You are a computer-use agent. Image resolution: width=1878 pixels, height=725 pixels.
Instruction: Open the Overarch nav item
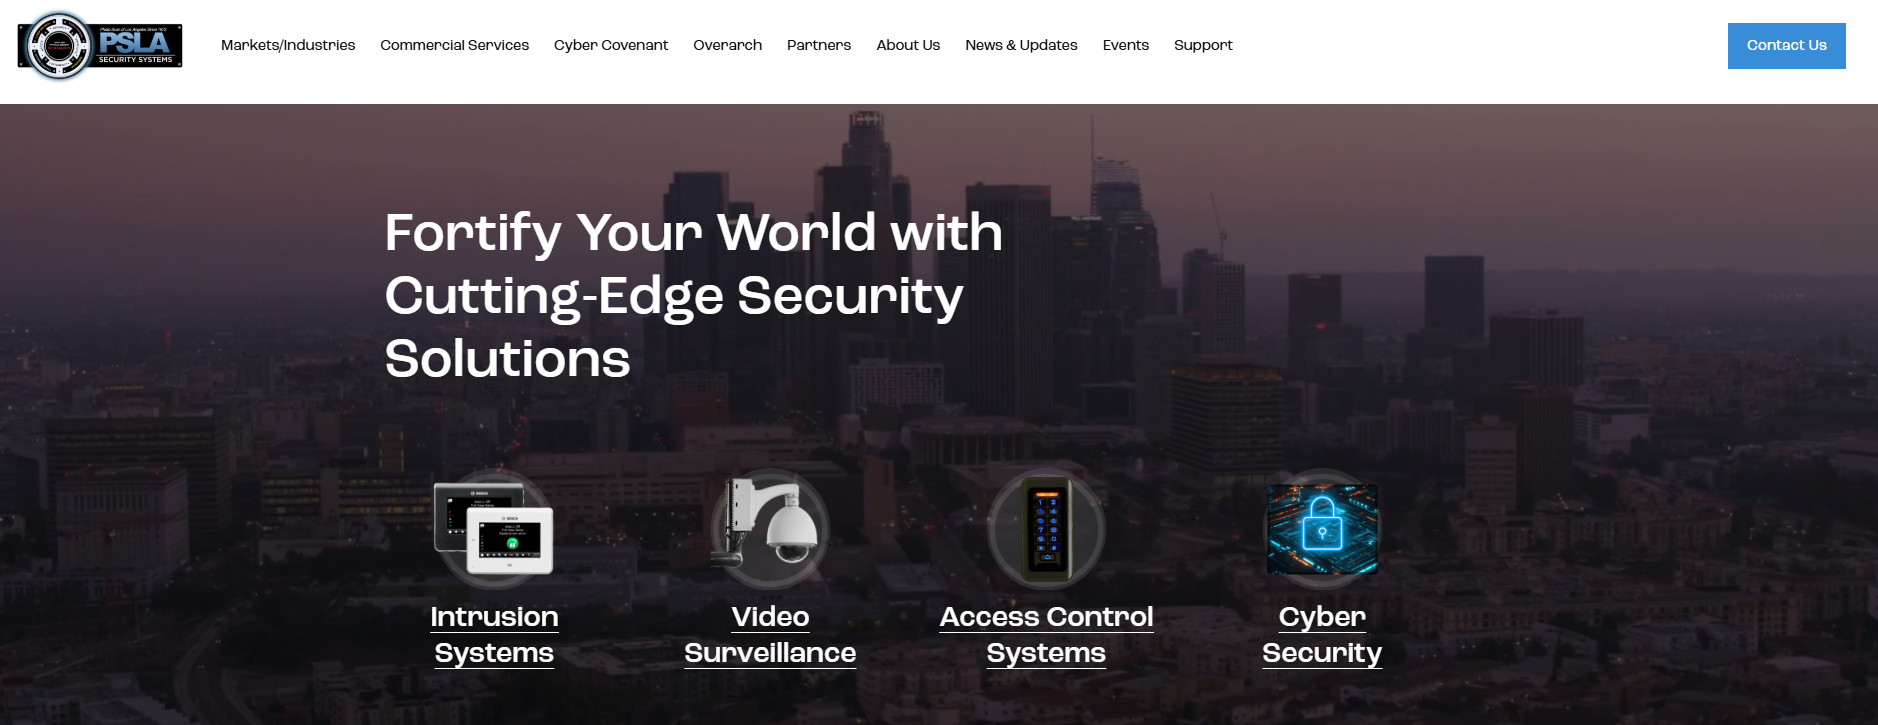727,45
